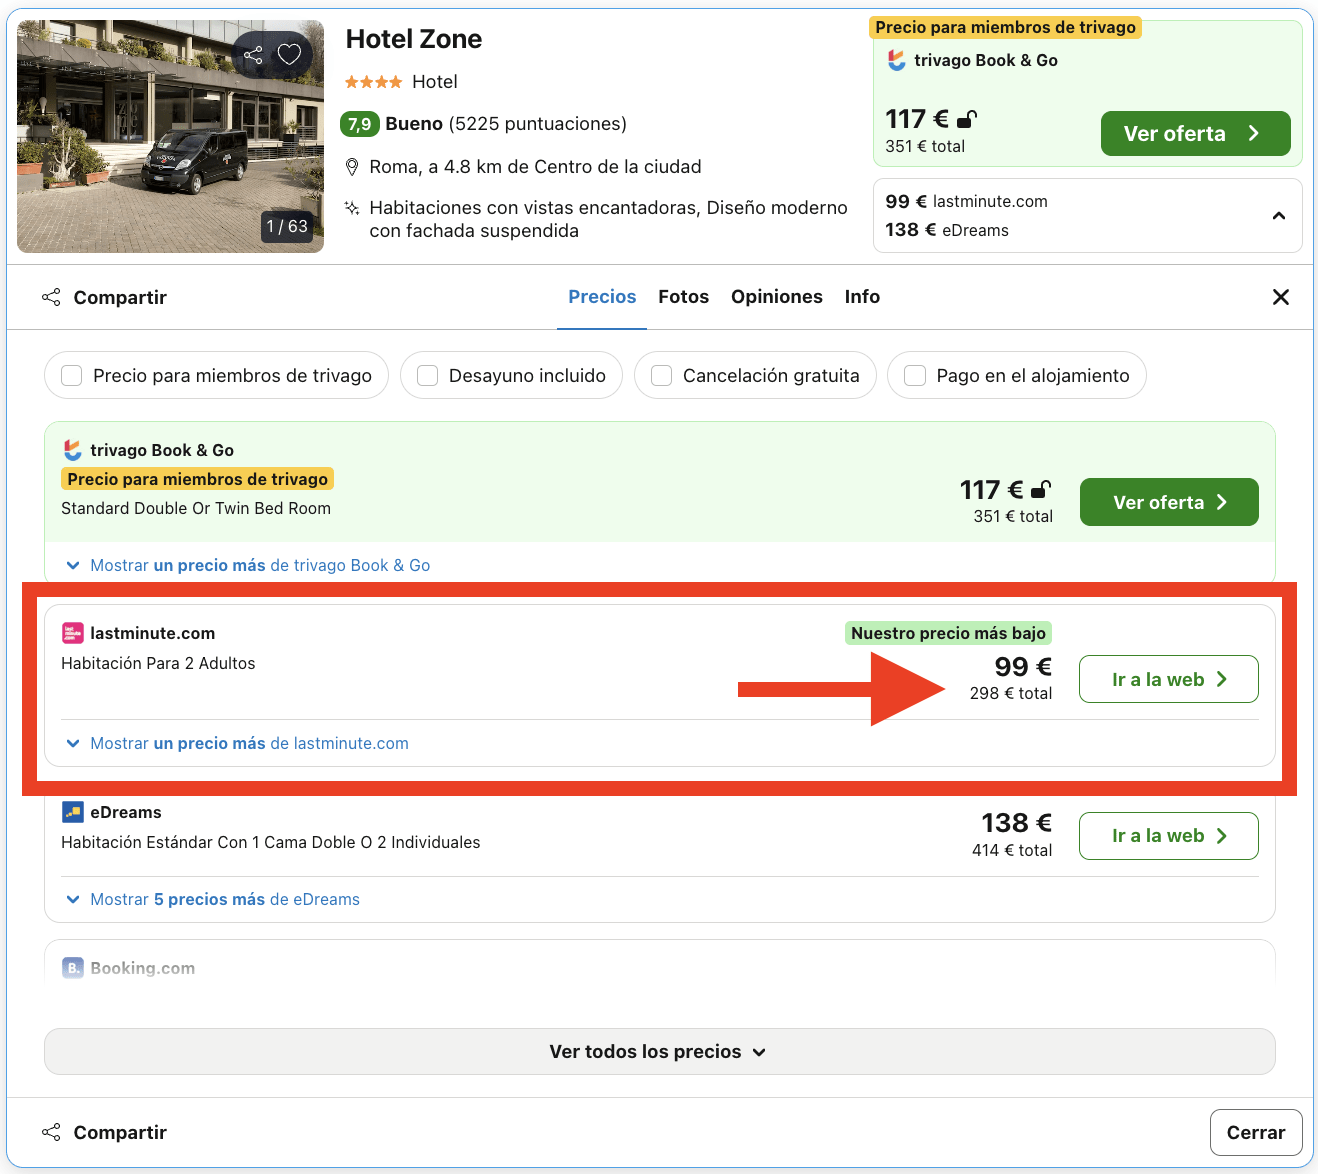Click the share icon beside bottom Compartir
The height and width of the screenshot is (1174, 1318).
click(x=51, y=1132)
